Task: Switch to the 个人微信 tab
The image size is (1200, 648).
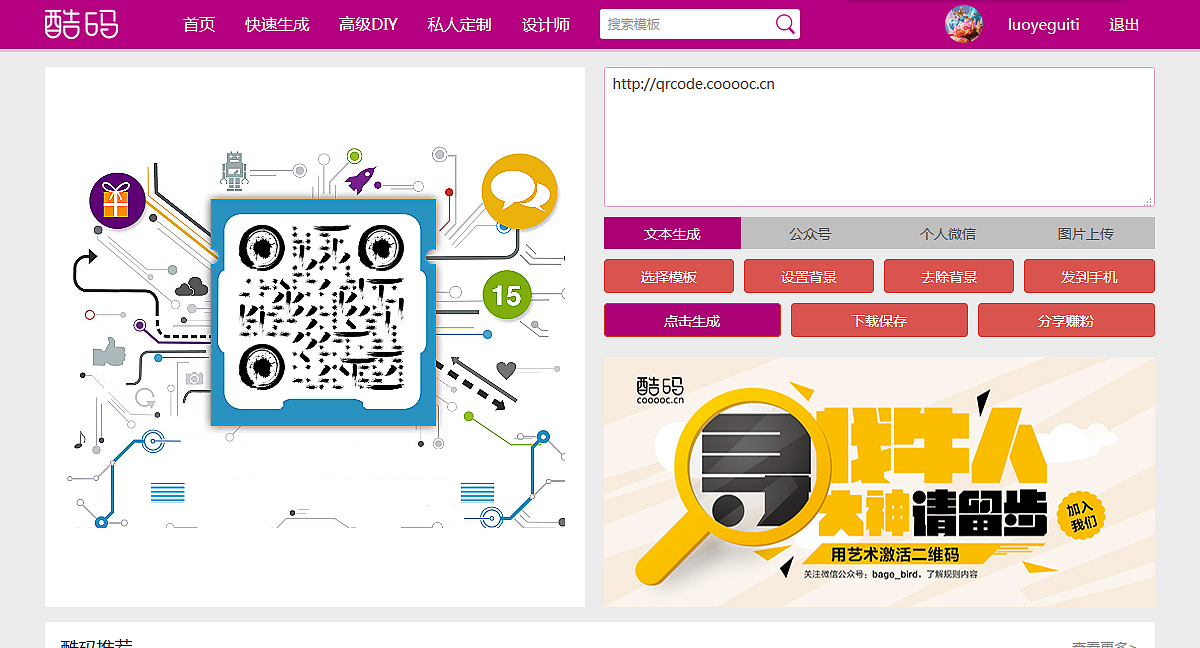Action: tap(948, 233)
